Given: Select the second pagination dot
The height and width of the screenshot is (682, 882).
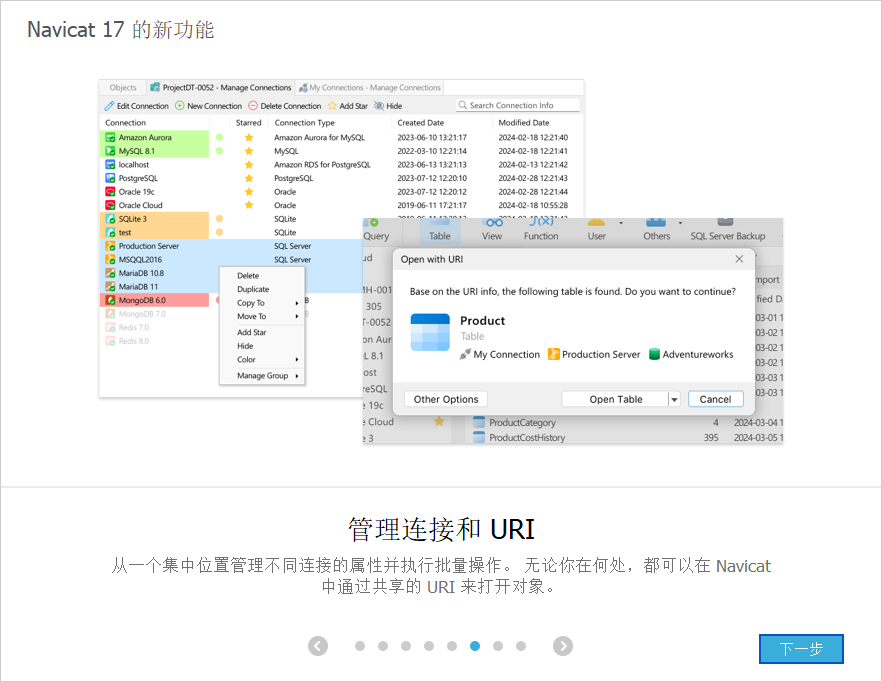Looking at the screenshot, I should 383,646.
